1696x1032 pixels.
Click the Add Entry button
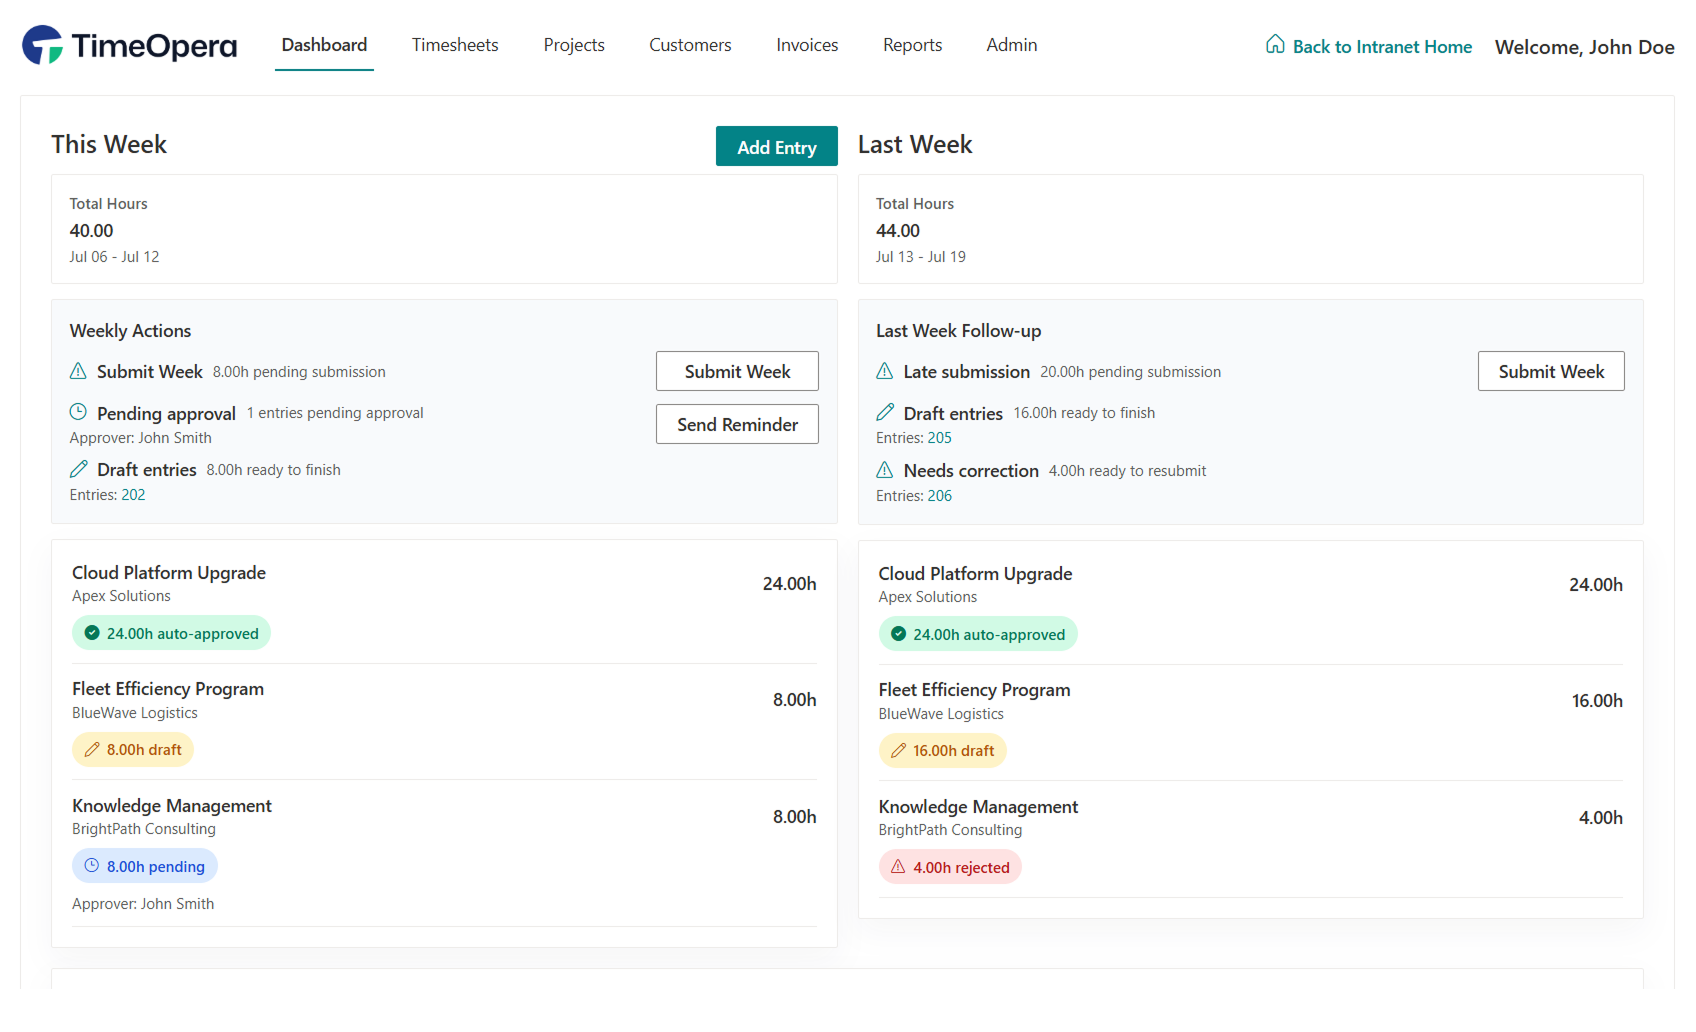pyautogui.click(x=777, y=146)
